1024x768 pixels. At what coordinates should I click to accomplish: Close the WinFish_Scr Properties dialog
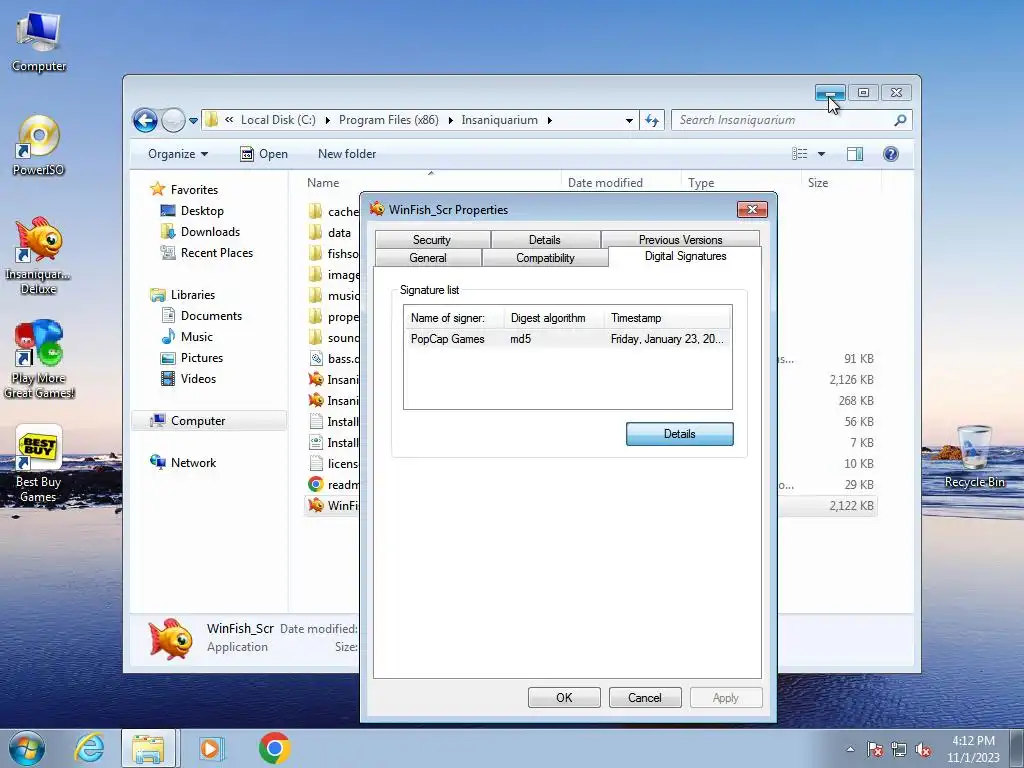point(752,209)
